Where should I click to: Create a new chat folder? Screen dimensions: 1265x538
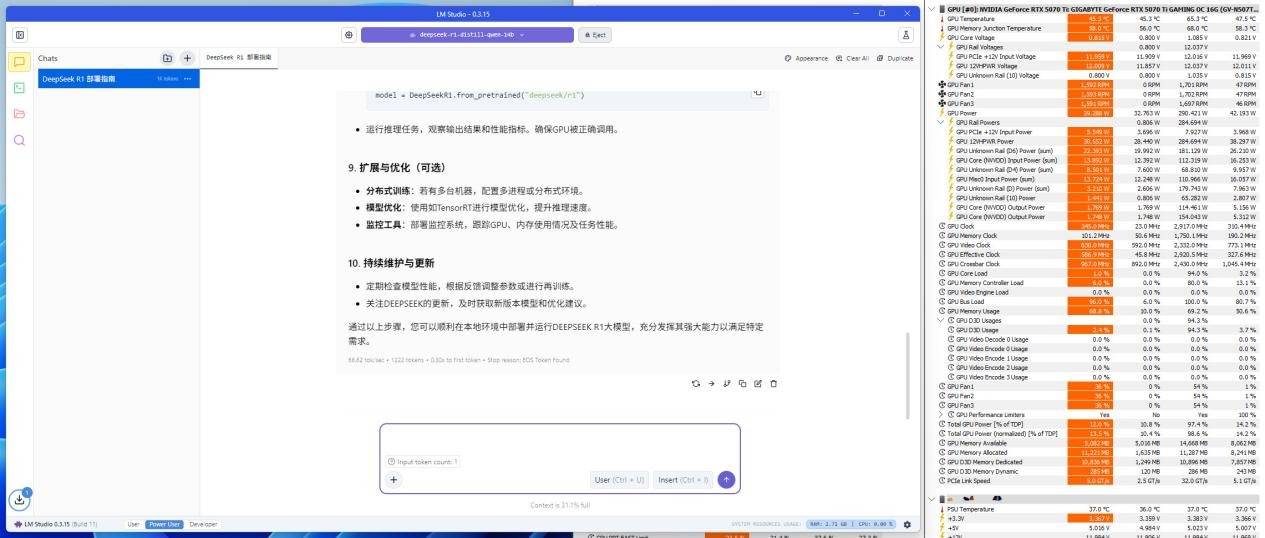[167, 59]
